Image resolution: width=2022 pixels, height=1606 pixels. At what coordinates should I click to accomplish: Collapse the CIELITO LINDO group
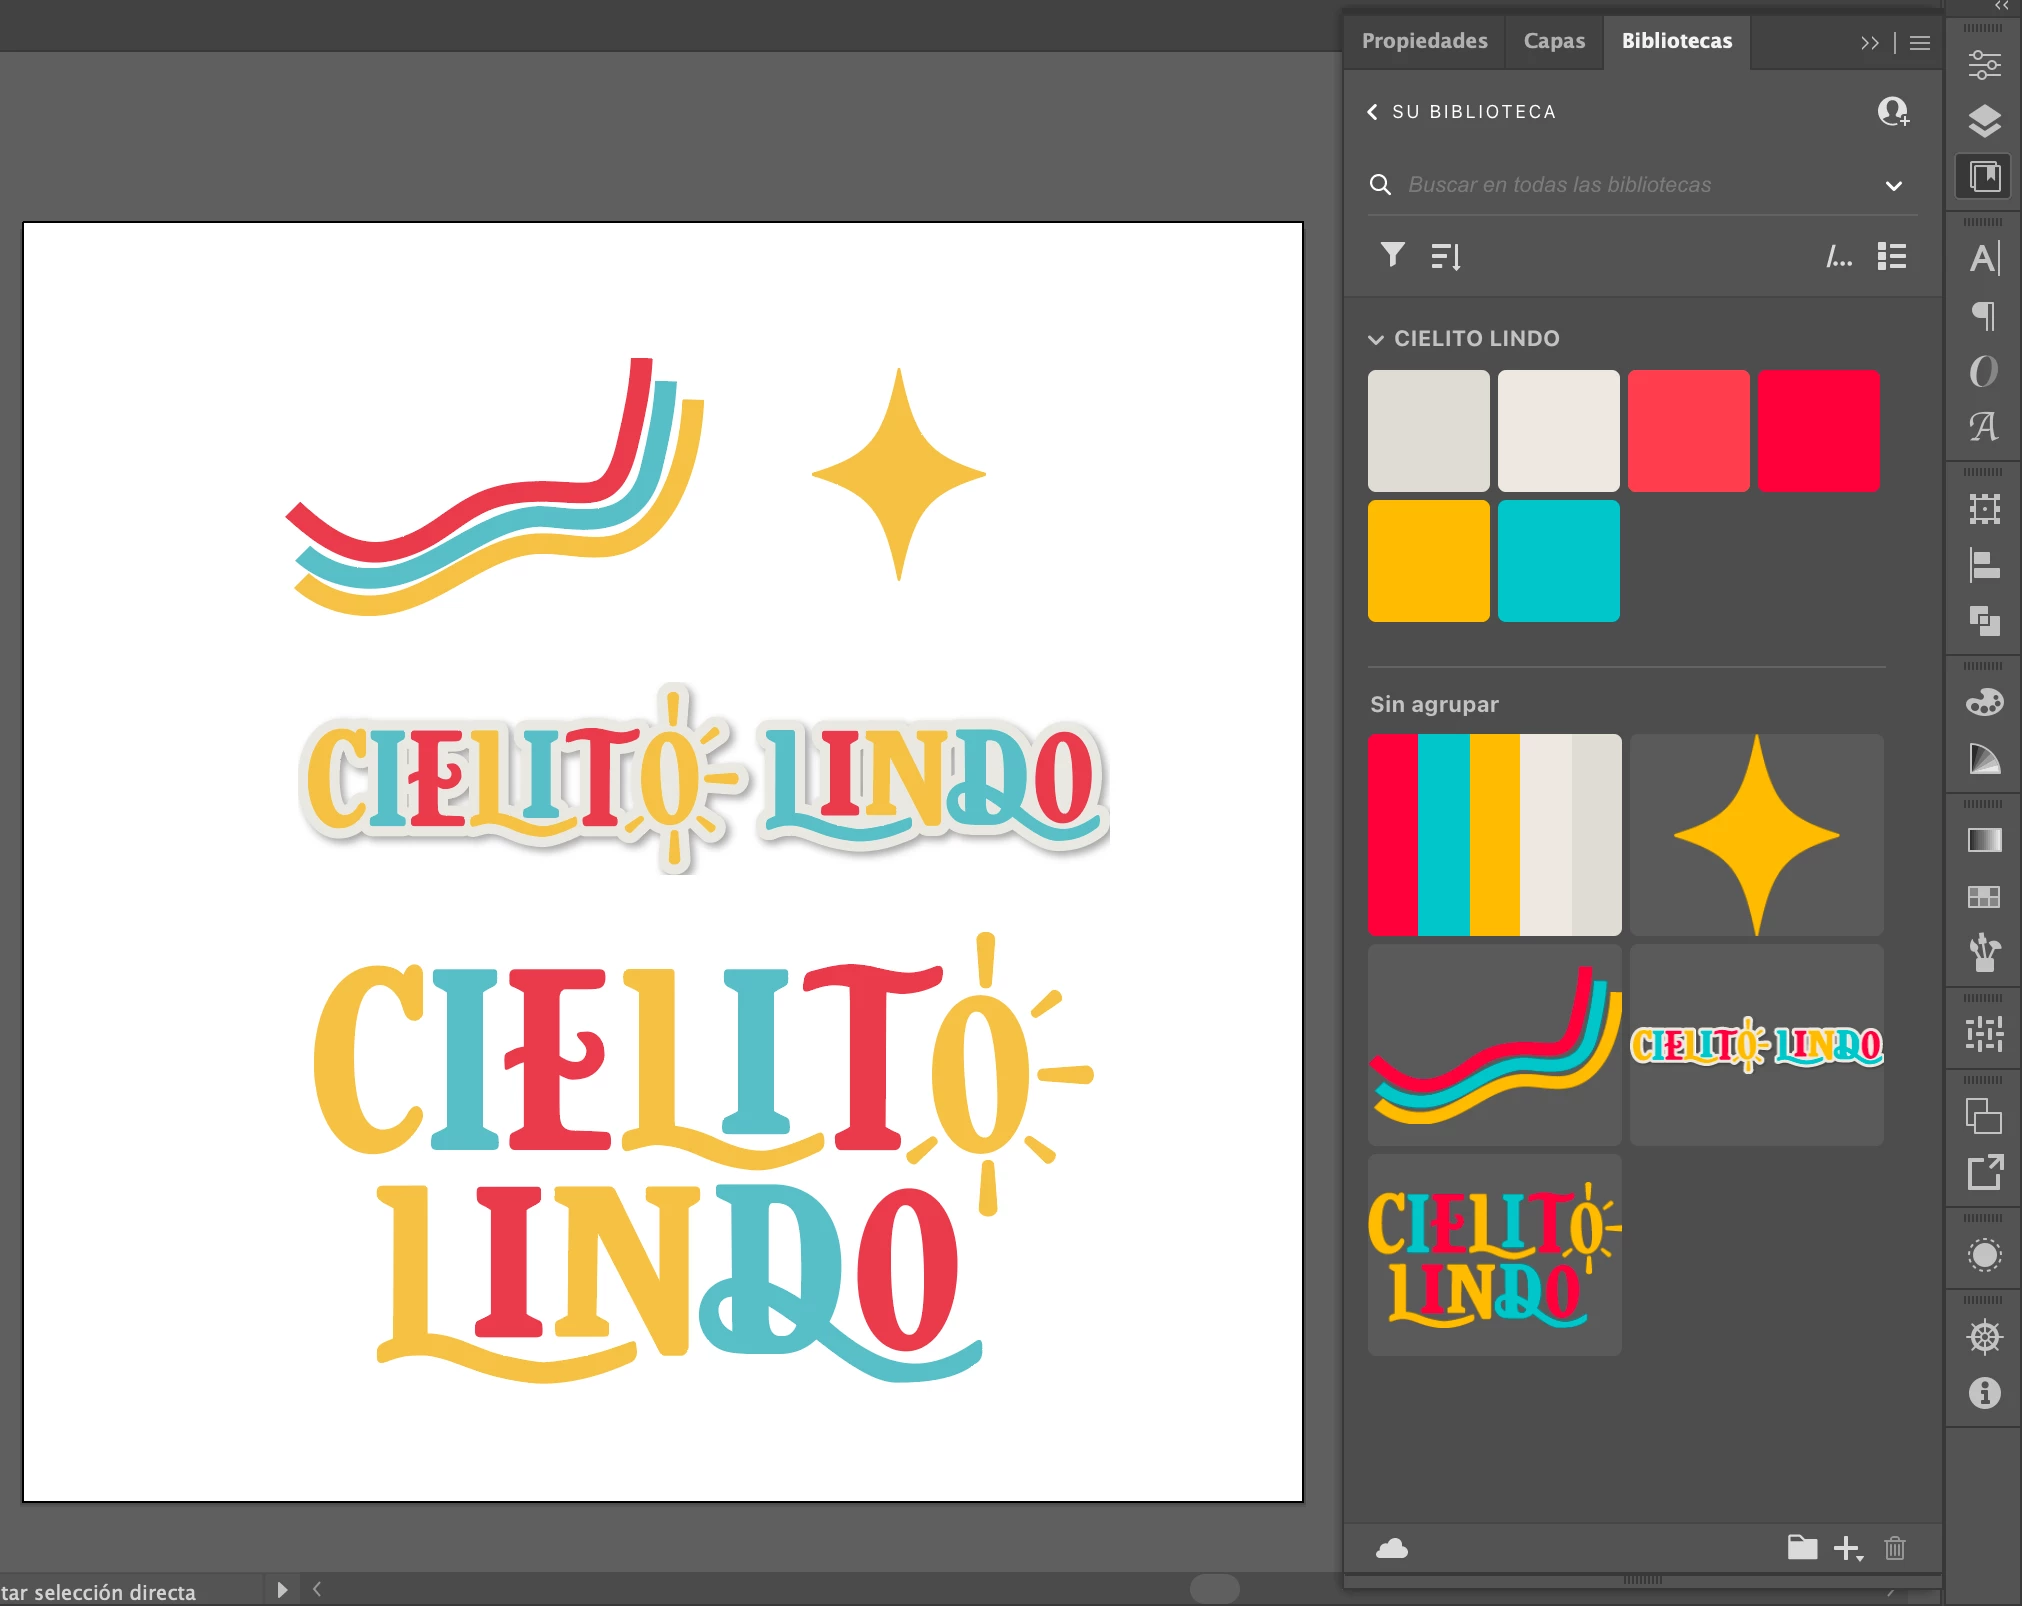[1376, 339]
